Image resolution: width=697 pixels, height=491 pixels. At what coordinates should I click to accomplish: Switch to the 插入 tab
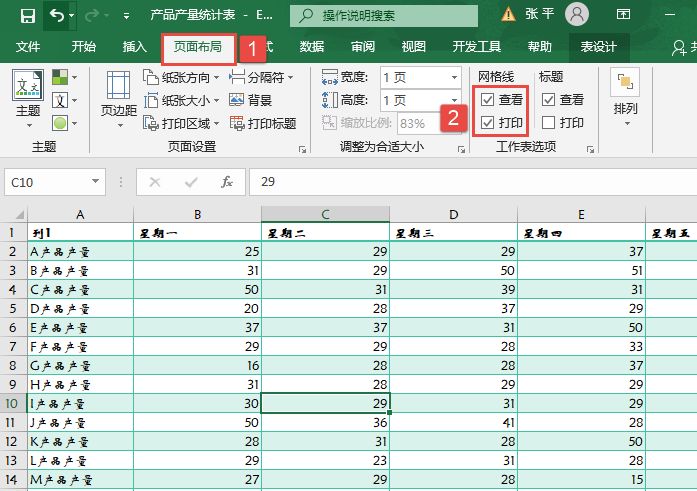(135, 47)
